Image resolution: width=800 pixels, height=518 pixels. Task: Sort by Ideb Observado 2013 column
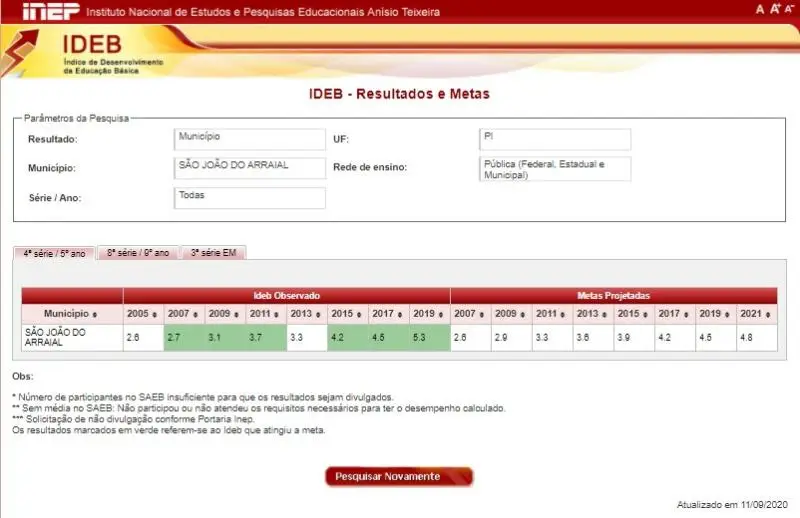[x=307, y=314]
